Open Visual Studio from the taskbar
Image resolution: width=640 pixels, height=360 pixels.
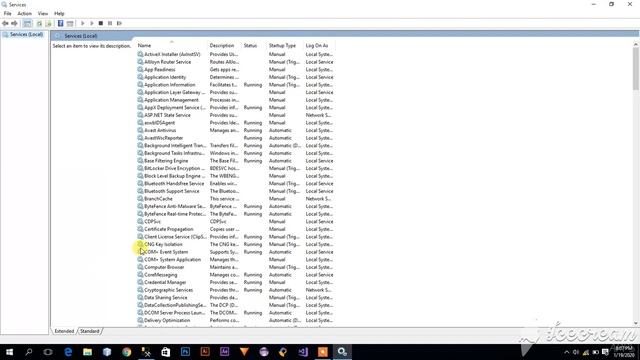(303, 352)
